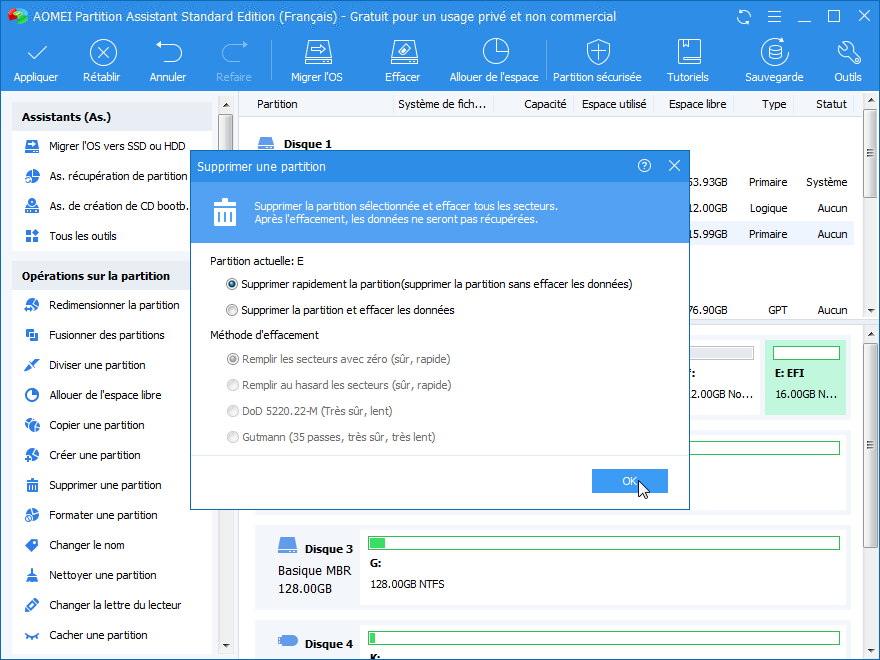Select the G: partition bar on Disque 3
The height and width of the screenshot is (660, 880).
(604, 543)
